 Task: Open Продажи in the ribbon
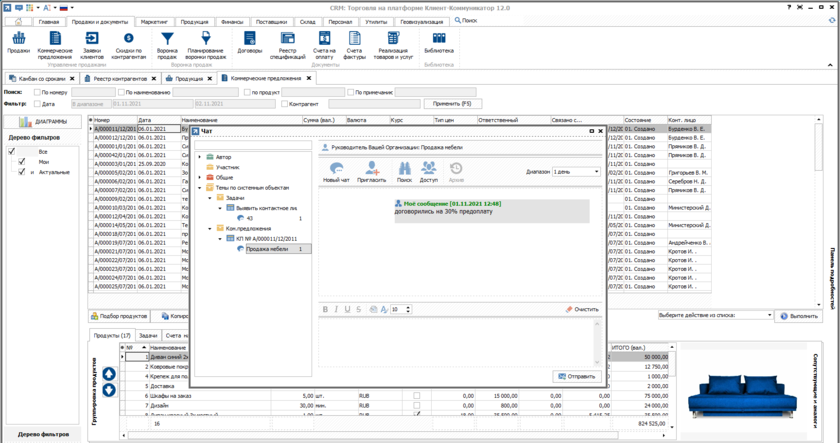(19, 43)
